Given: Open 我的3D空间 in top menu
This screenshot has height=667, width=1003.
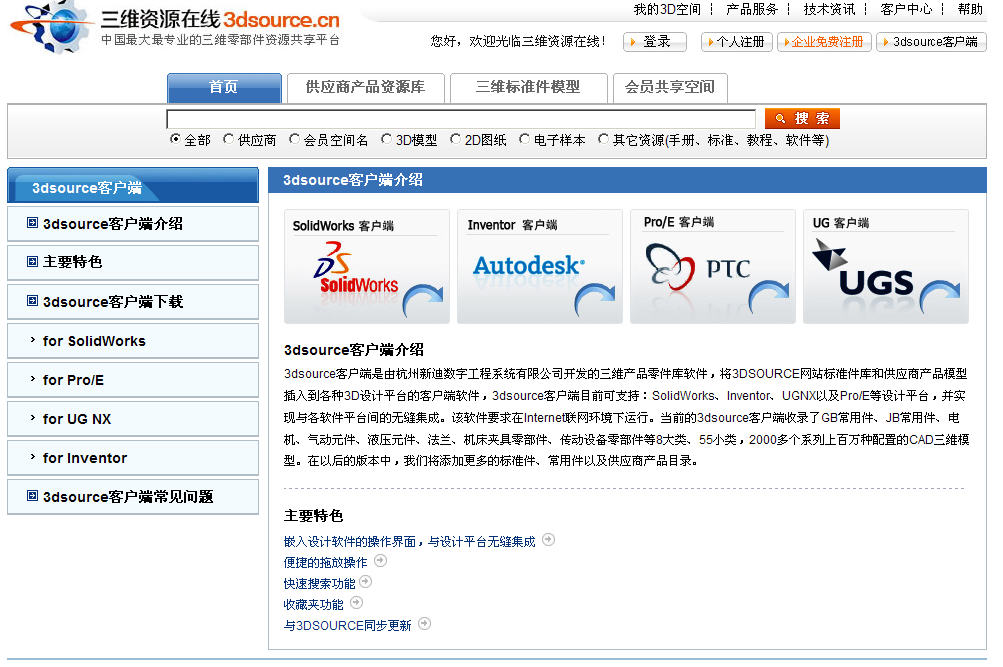Looking at the screenshot, I should [667, 10].
